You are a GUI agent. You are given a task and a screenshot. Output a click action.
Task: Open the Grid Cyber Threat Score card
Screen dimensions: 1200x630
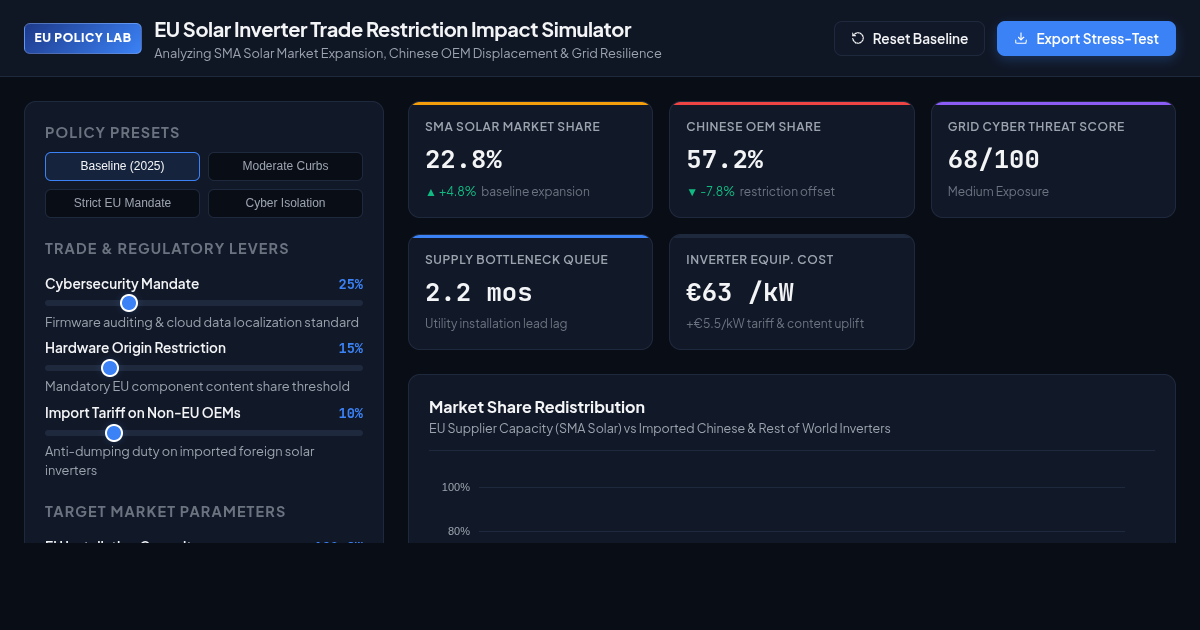click(1053, 159)
